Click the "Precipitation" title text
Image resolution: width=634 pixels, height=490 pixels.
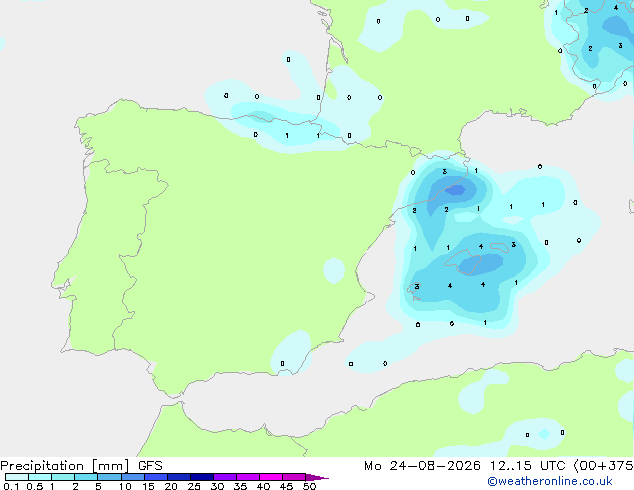click(x=42, y=466)
